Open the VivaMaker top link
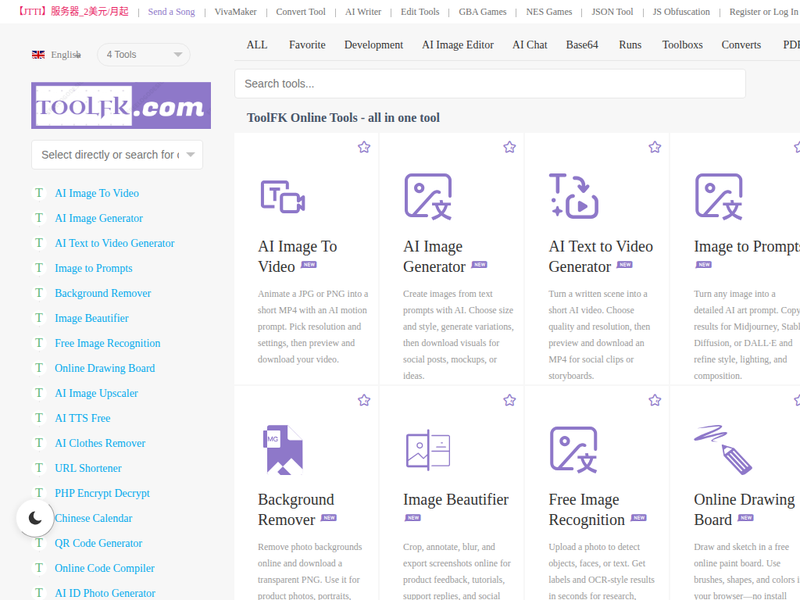Viewport: 800px width, 600px height. [235, 12]
